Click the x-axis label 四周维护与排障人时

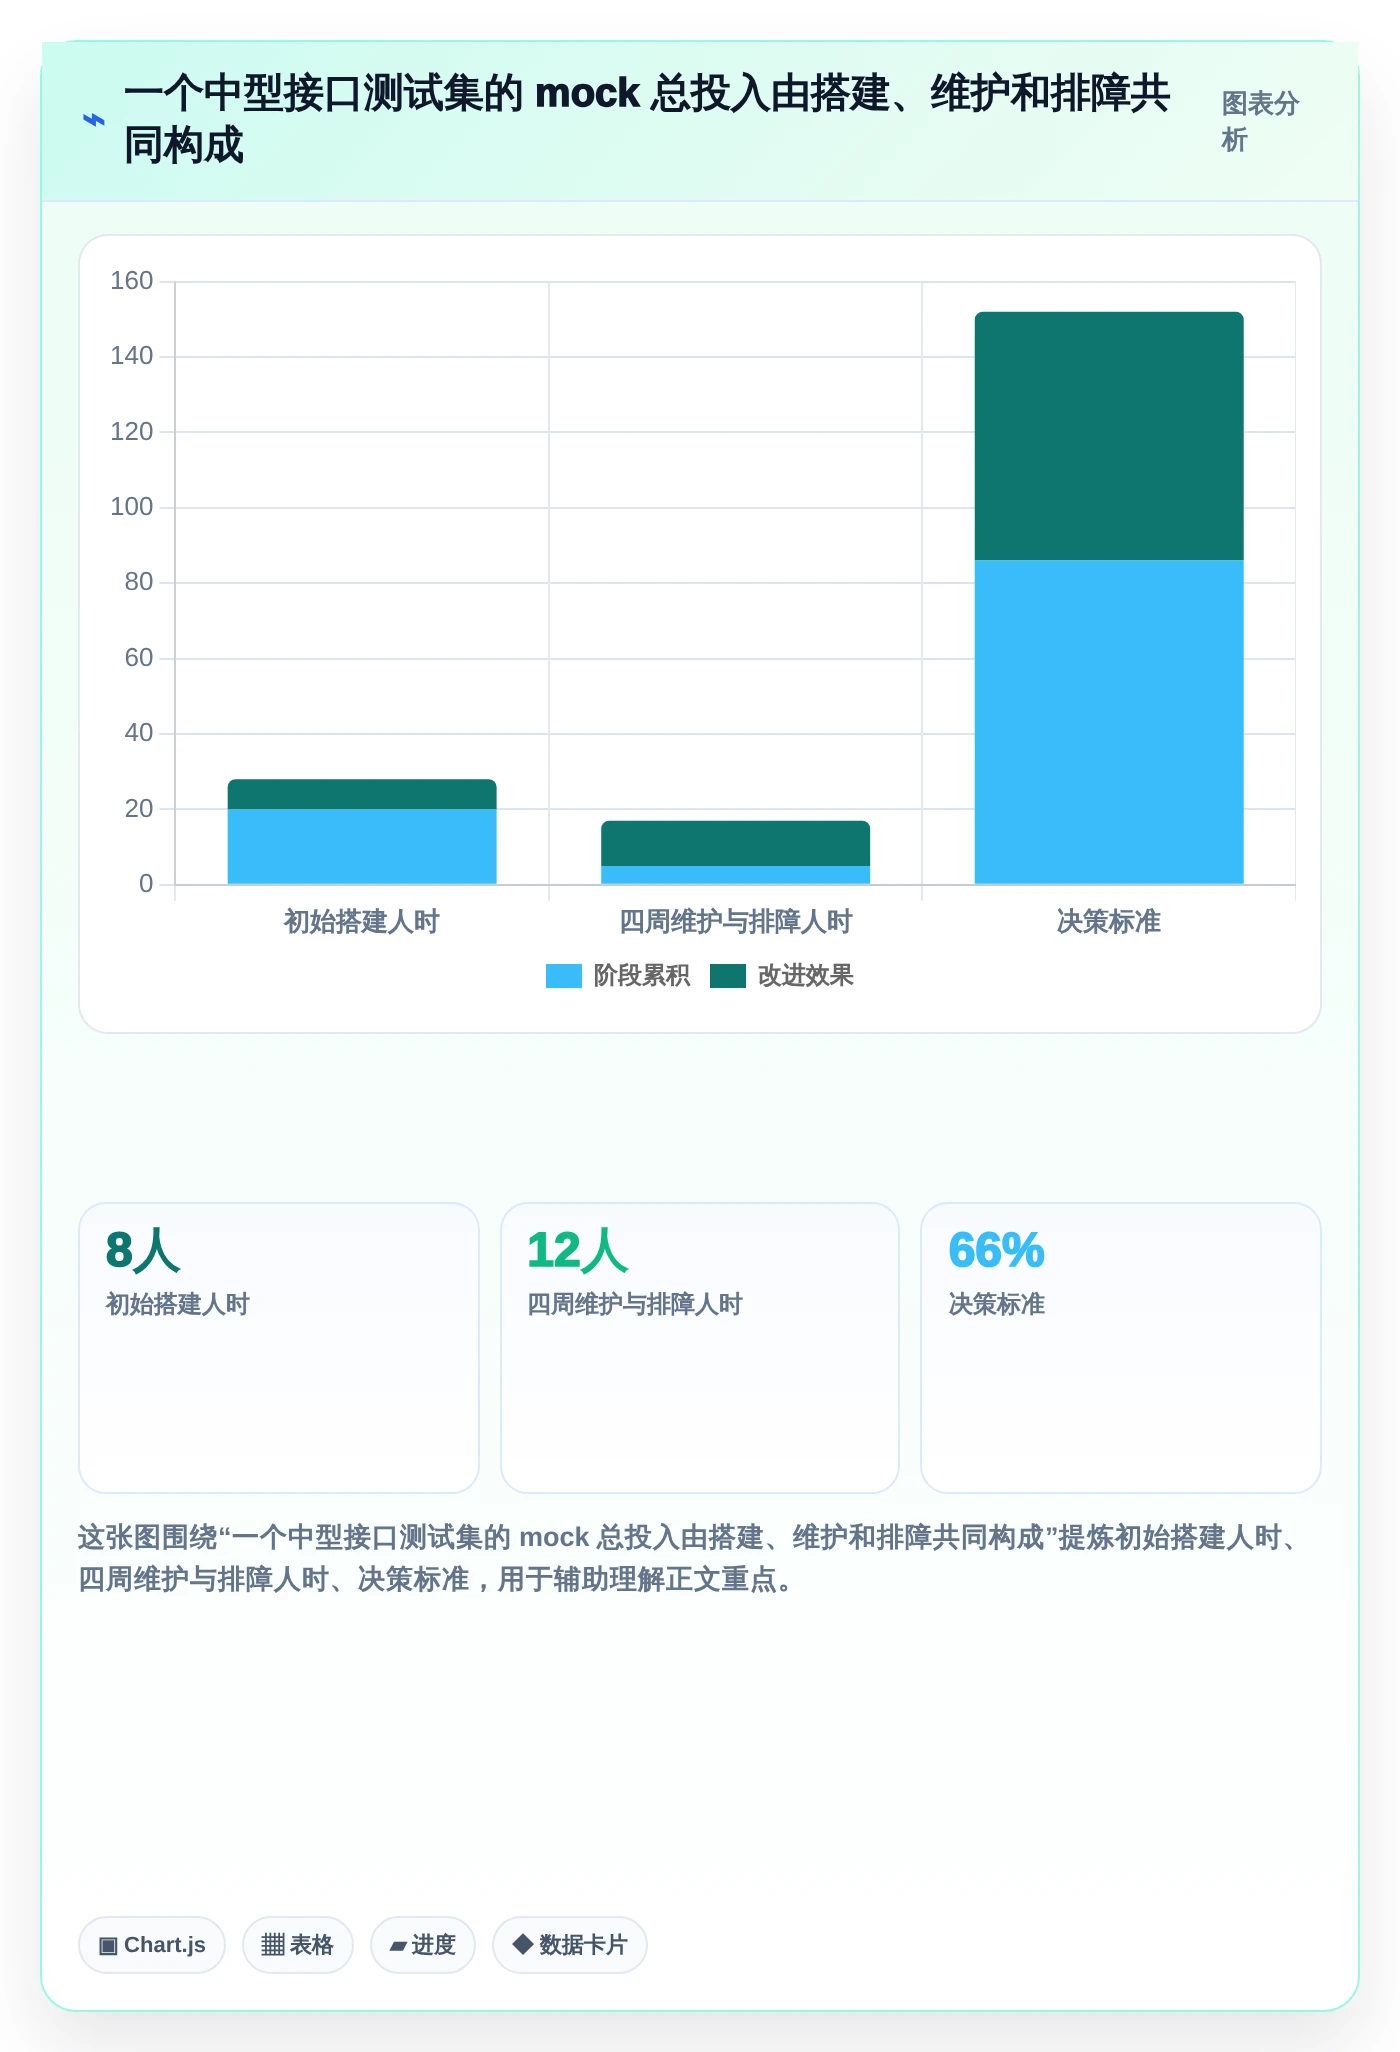point(735,921)
